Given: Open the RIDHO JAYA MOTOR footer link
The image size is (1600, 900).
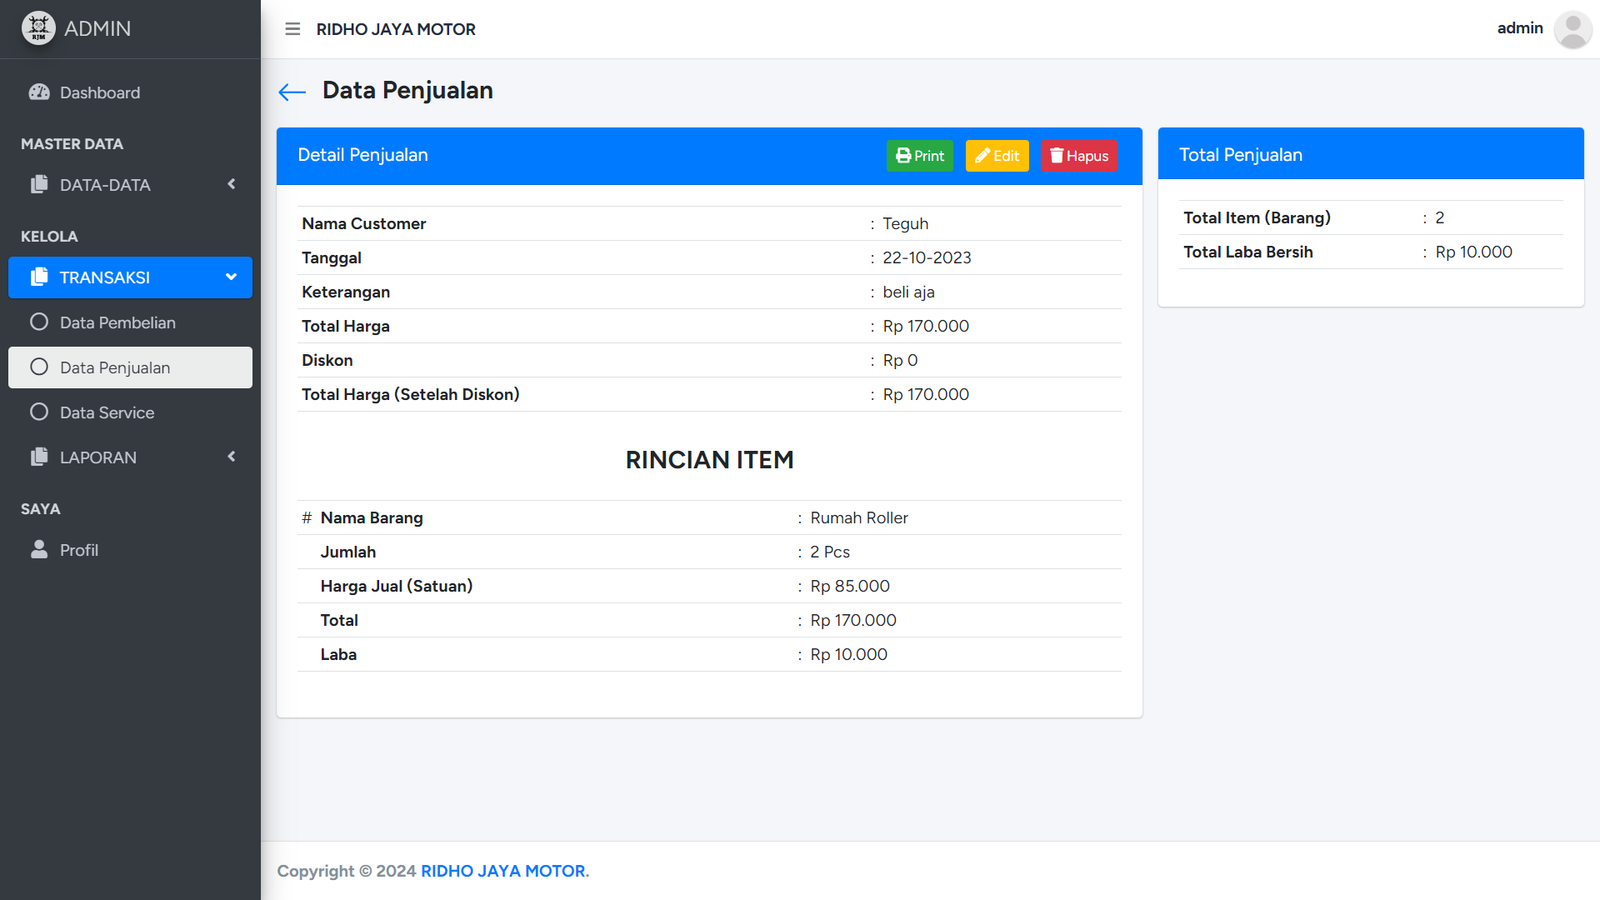Looking at the screenshot, I should (x=504, y=871).
